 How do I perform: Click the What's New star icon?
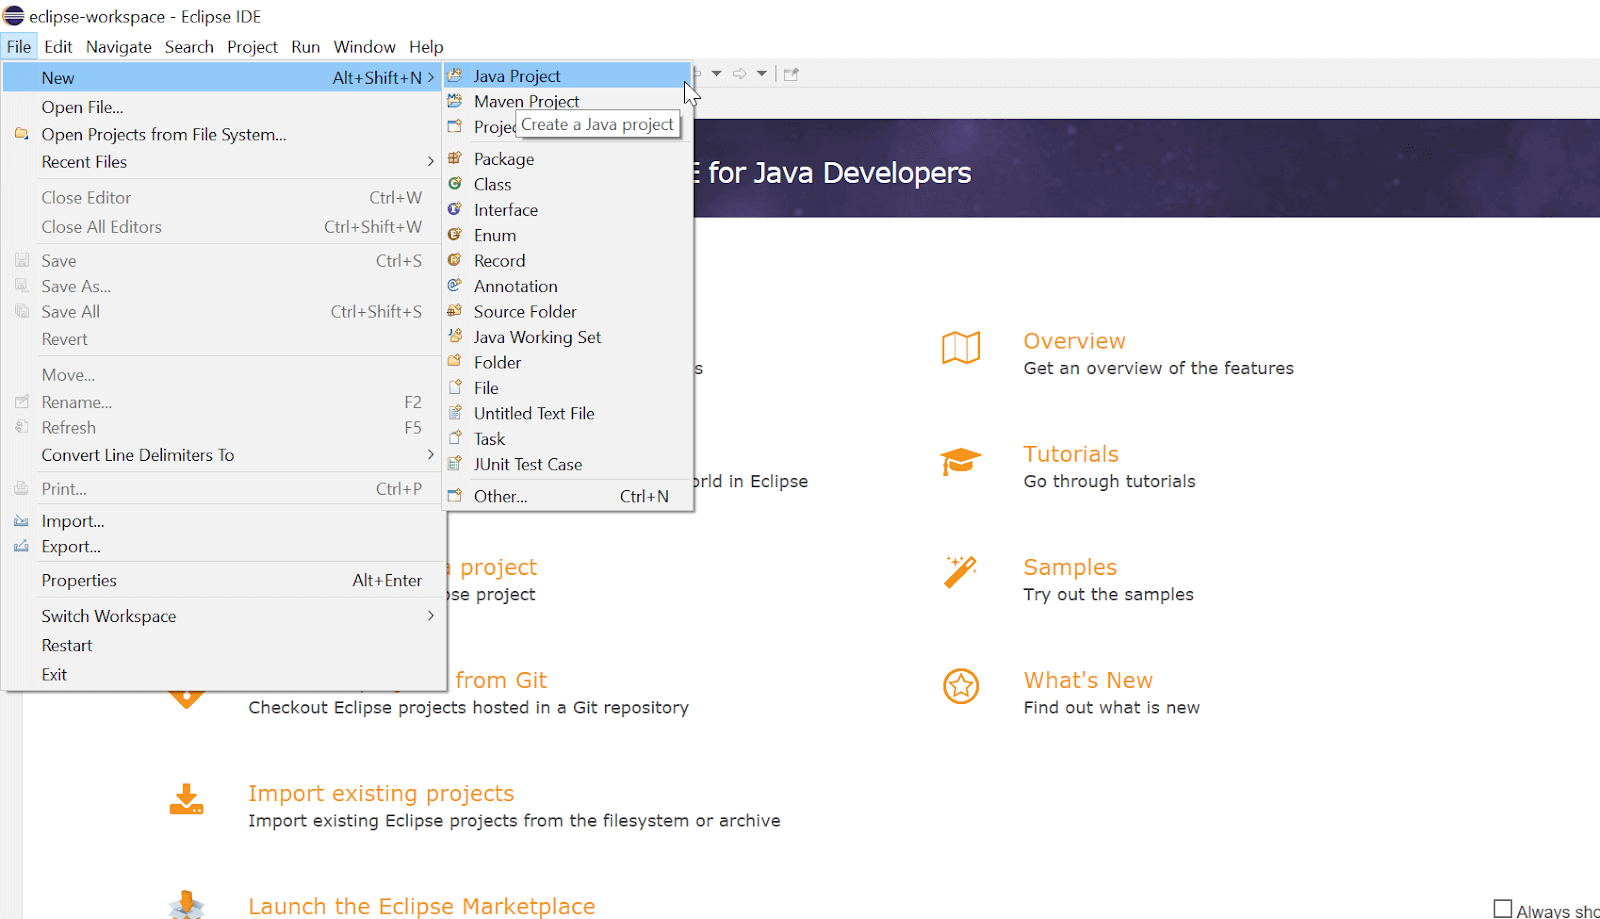pyautogui.click(x=961, y=686)
